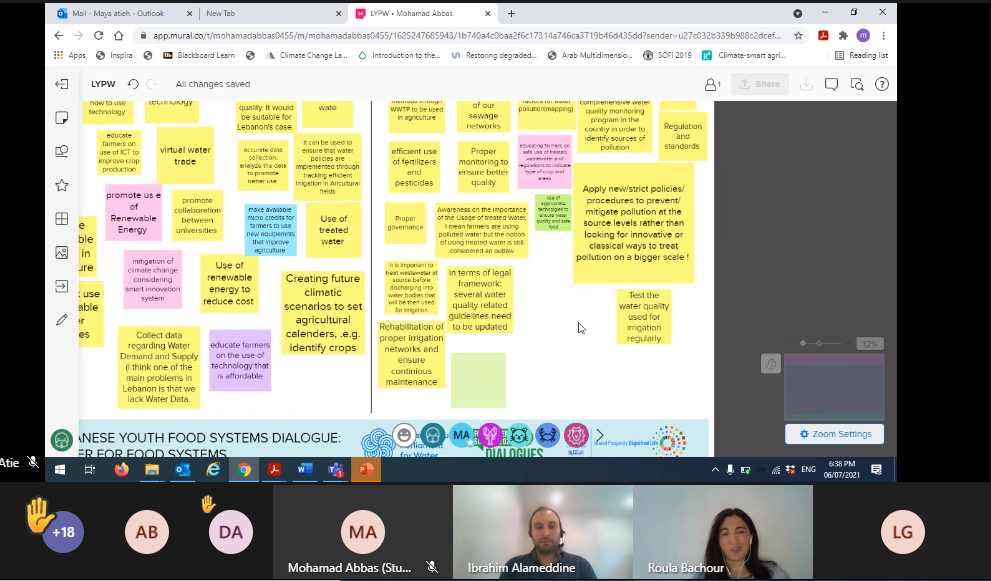Open the image upload tool
Image resolution: width=991 pixels, height=581 pixels.
coord(61,252)
